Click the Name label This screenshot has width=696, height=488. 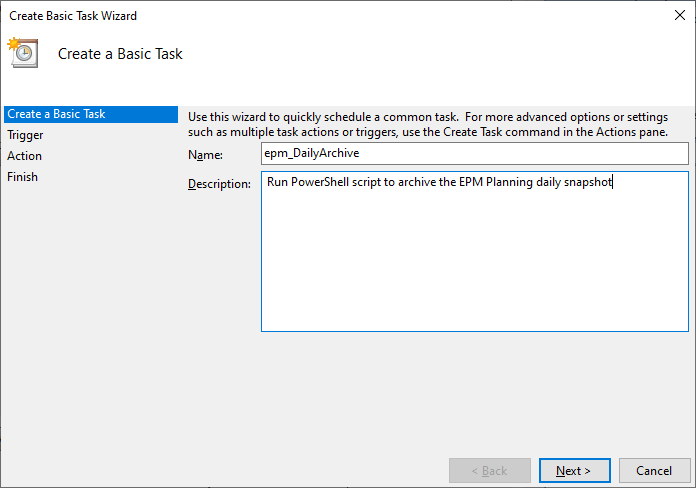(208, 154)
